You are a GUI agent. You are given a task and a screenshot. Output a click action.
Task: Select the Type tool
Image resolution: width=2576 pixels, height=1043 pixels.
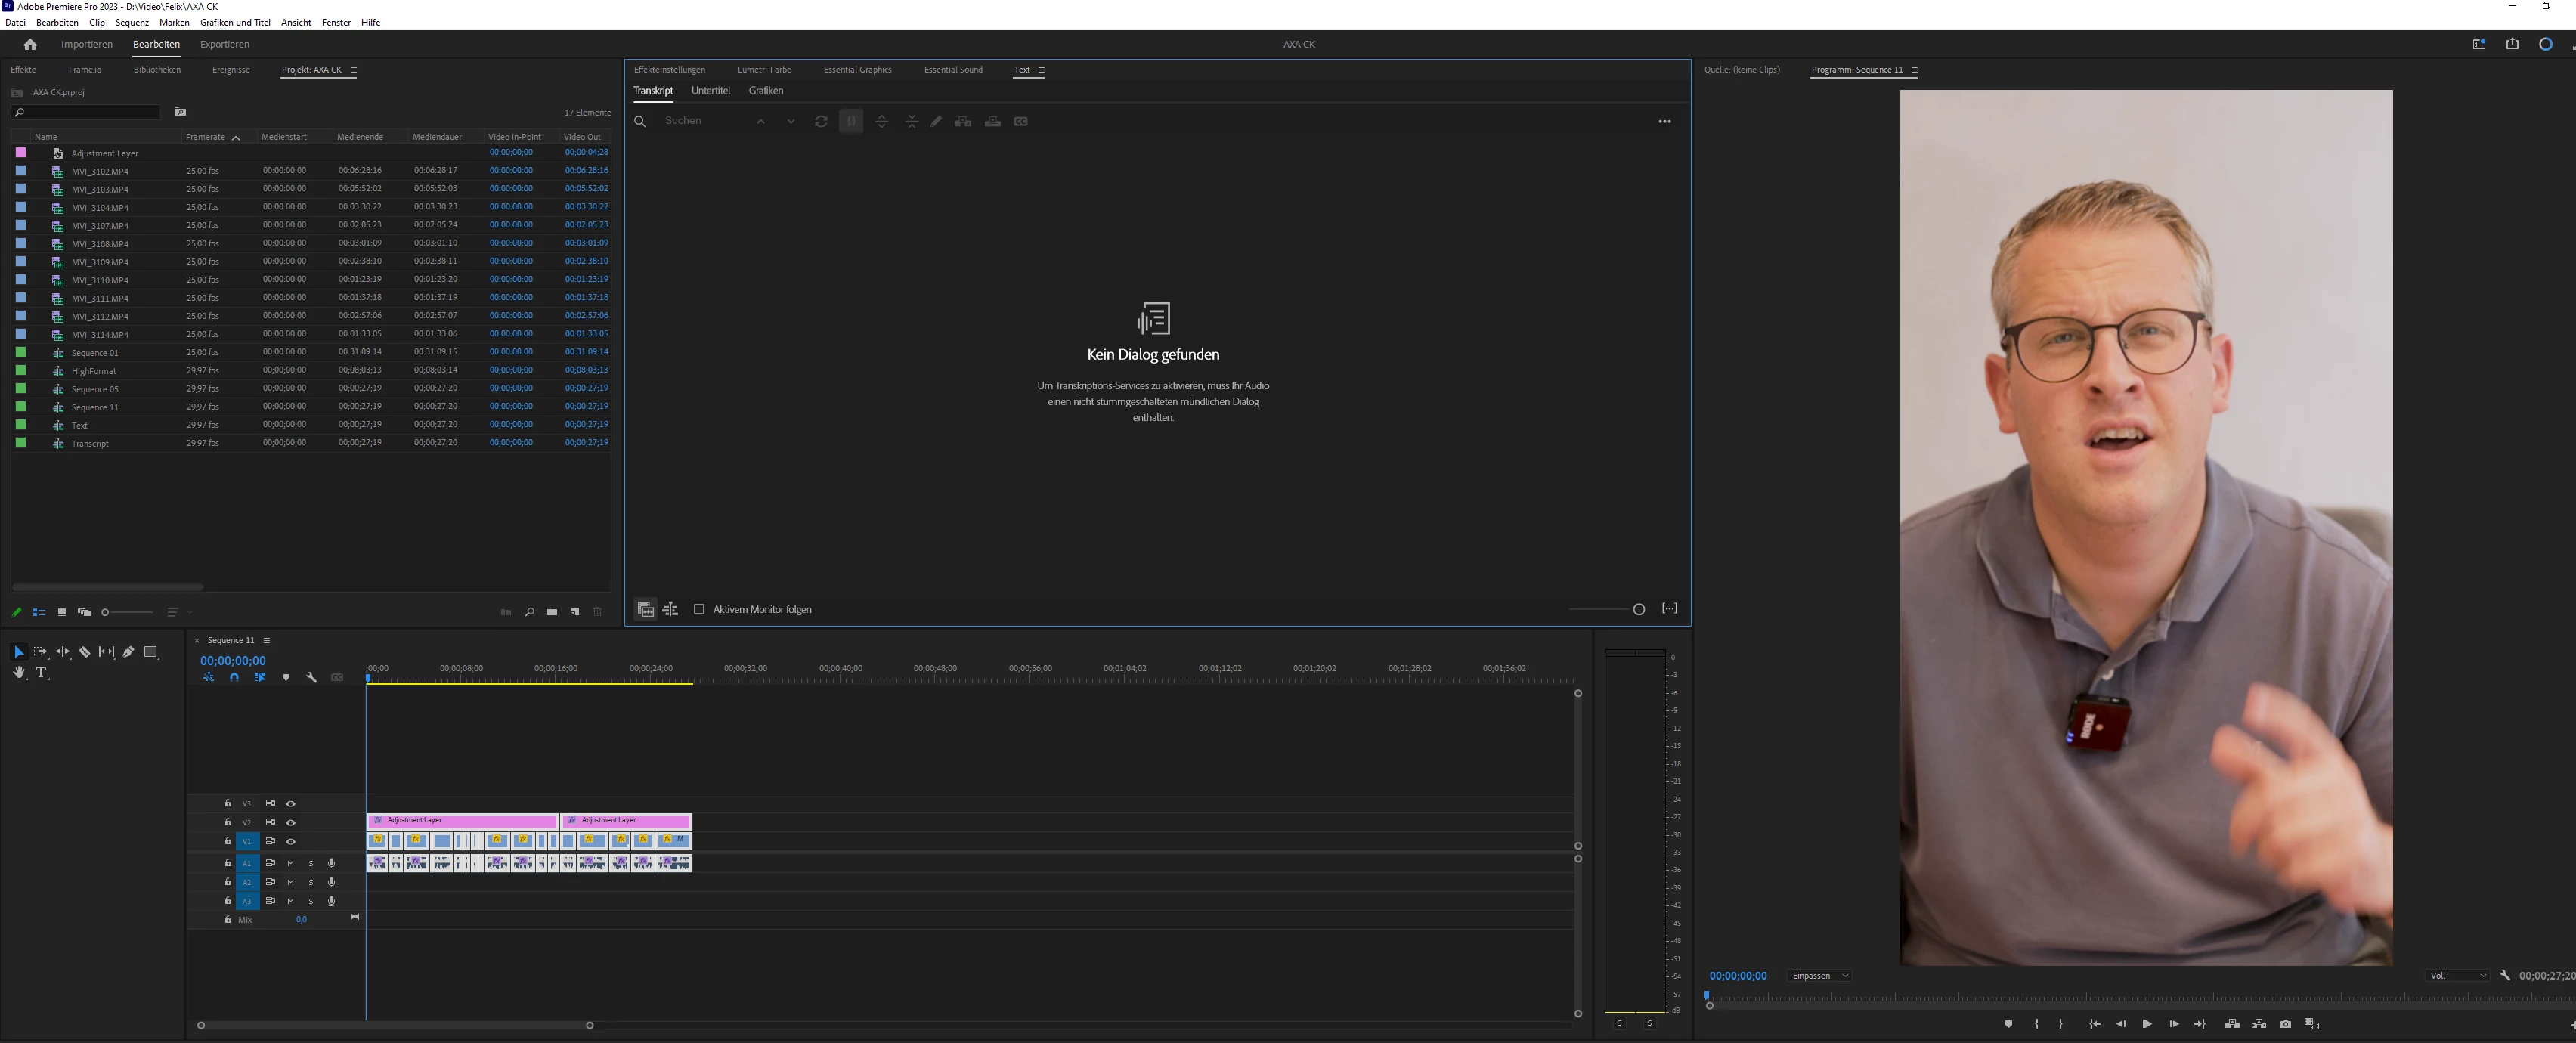[41, 673]
